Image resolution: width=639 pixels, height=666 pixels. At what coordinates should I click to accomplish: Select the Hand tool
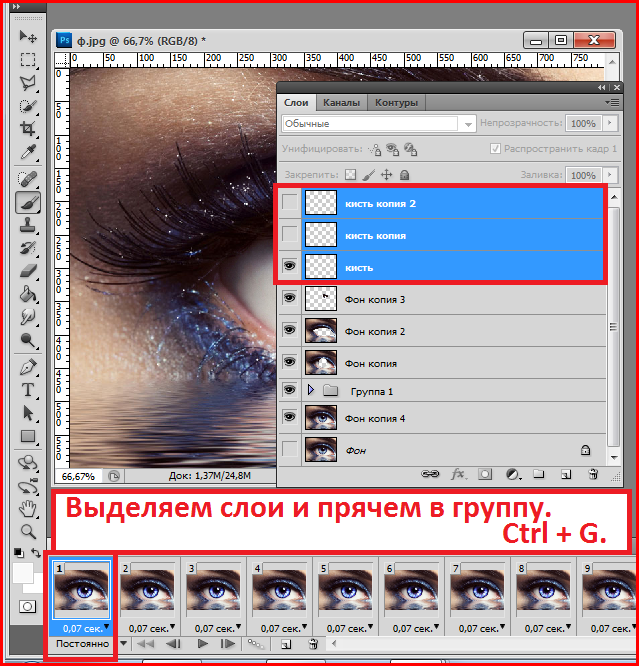point(28,509)
